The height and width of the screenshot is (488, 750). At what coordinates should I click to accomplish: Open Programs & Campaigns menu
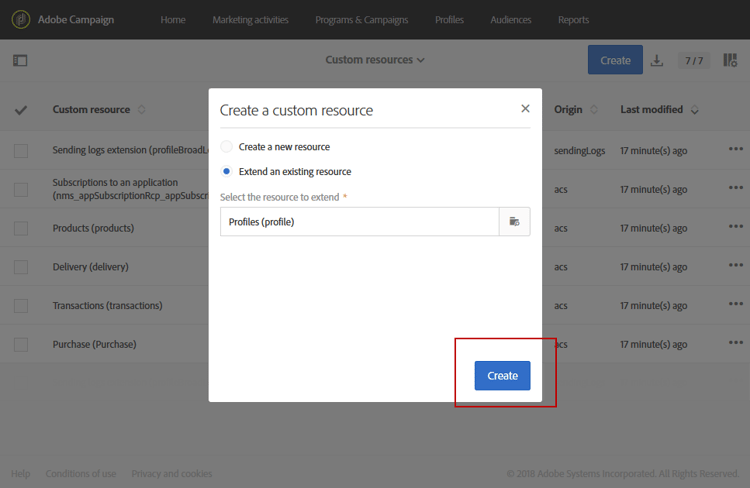361,20
